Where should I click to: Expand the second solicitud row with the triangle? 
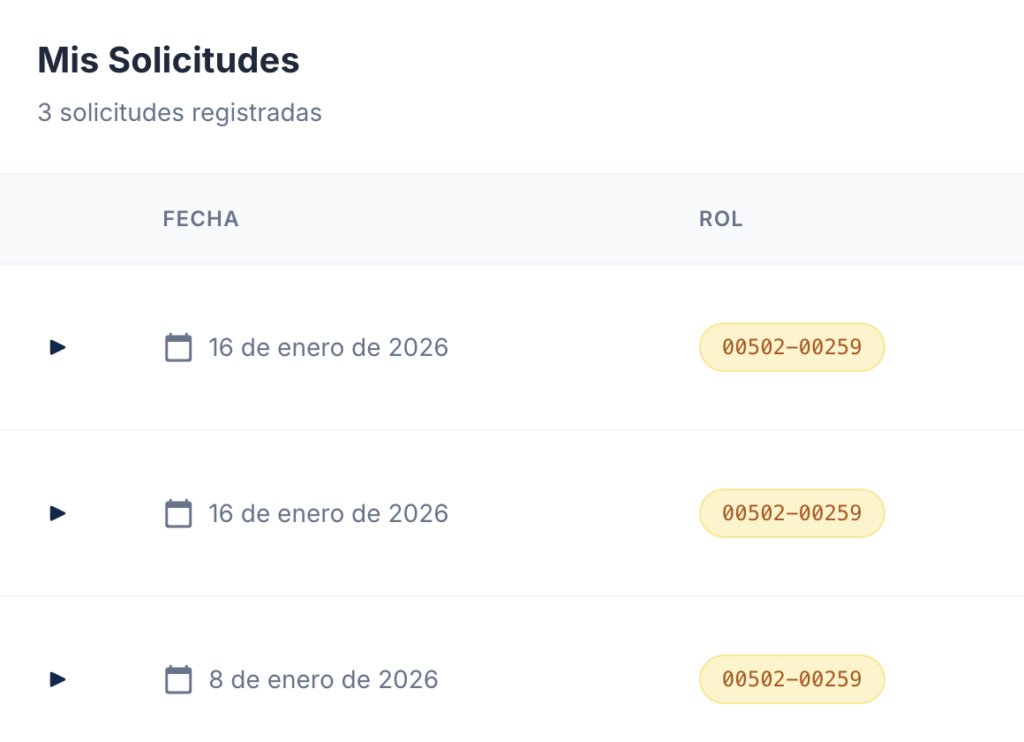tap(58, 514)
